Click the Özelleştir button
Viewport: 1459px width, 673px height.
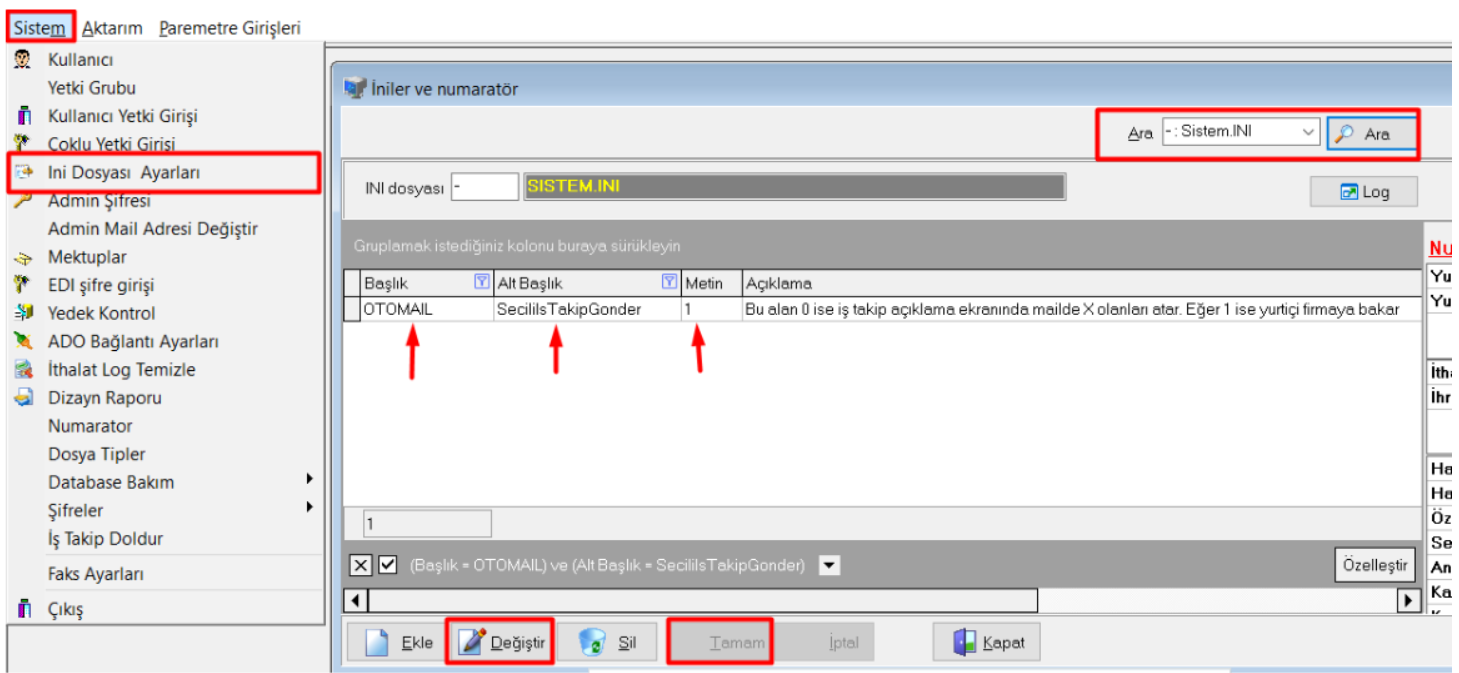point(1375,565)
